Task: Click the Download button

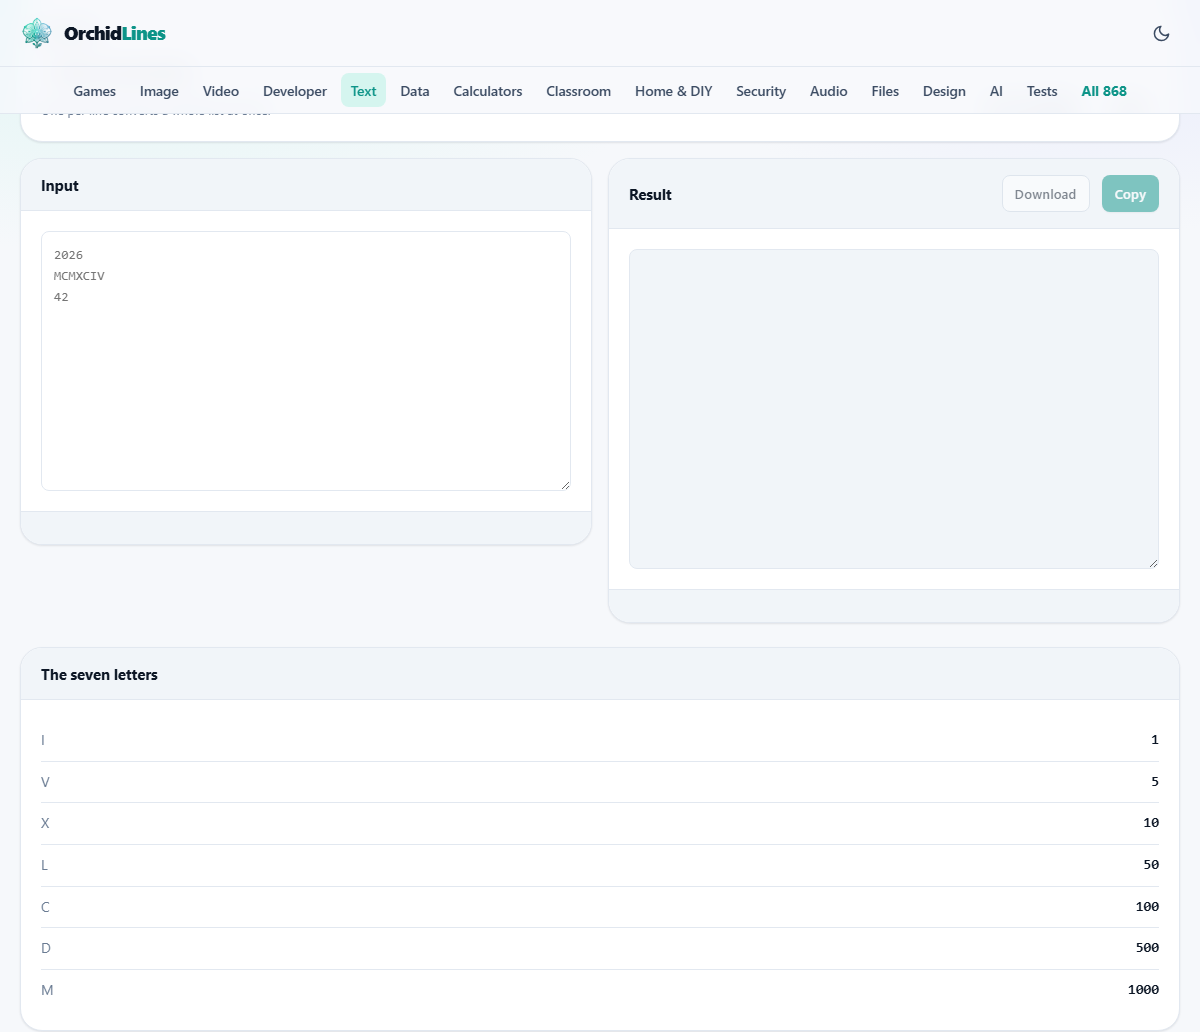Action: pyautogui.click(x=1046, y=194)
